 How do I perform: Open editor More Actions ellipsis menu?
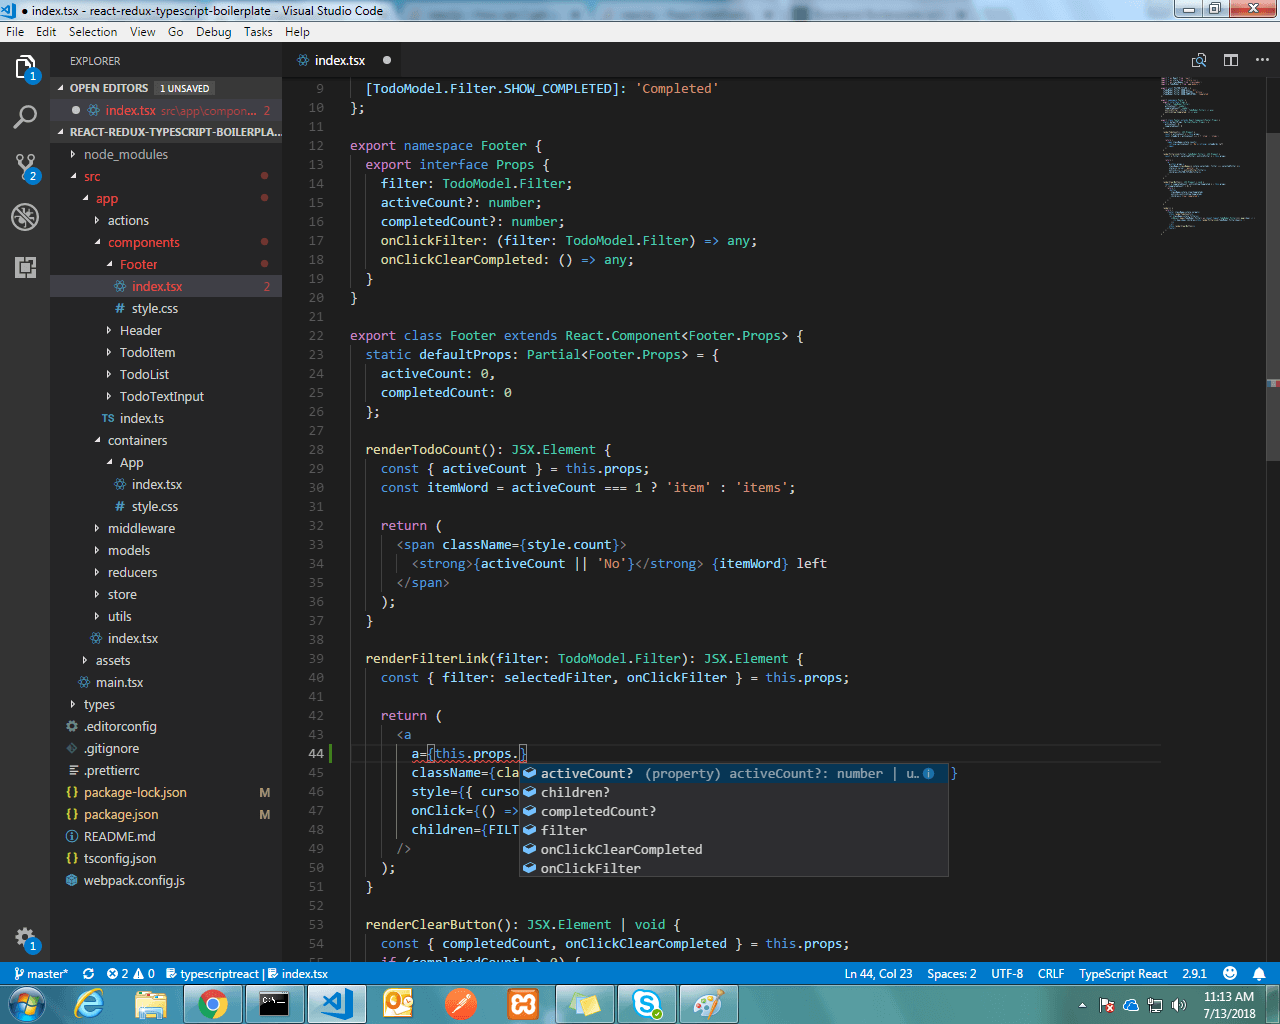click(x=1262, y=60)
